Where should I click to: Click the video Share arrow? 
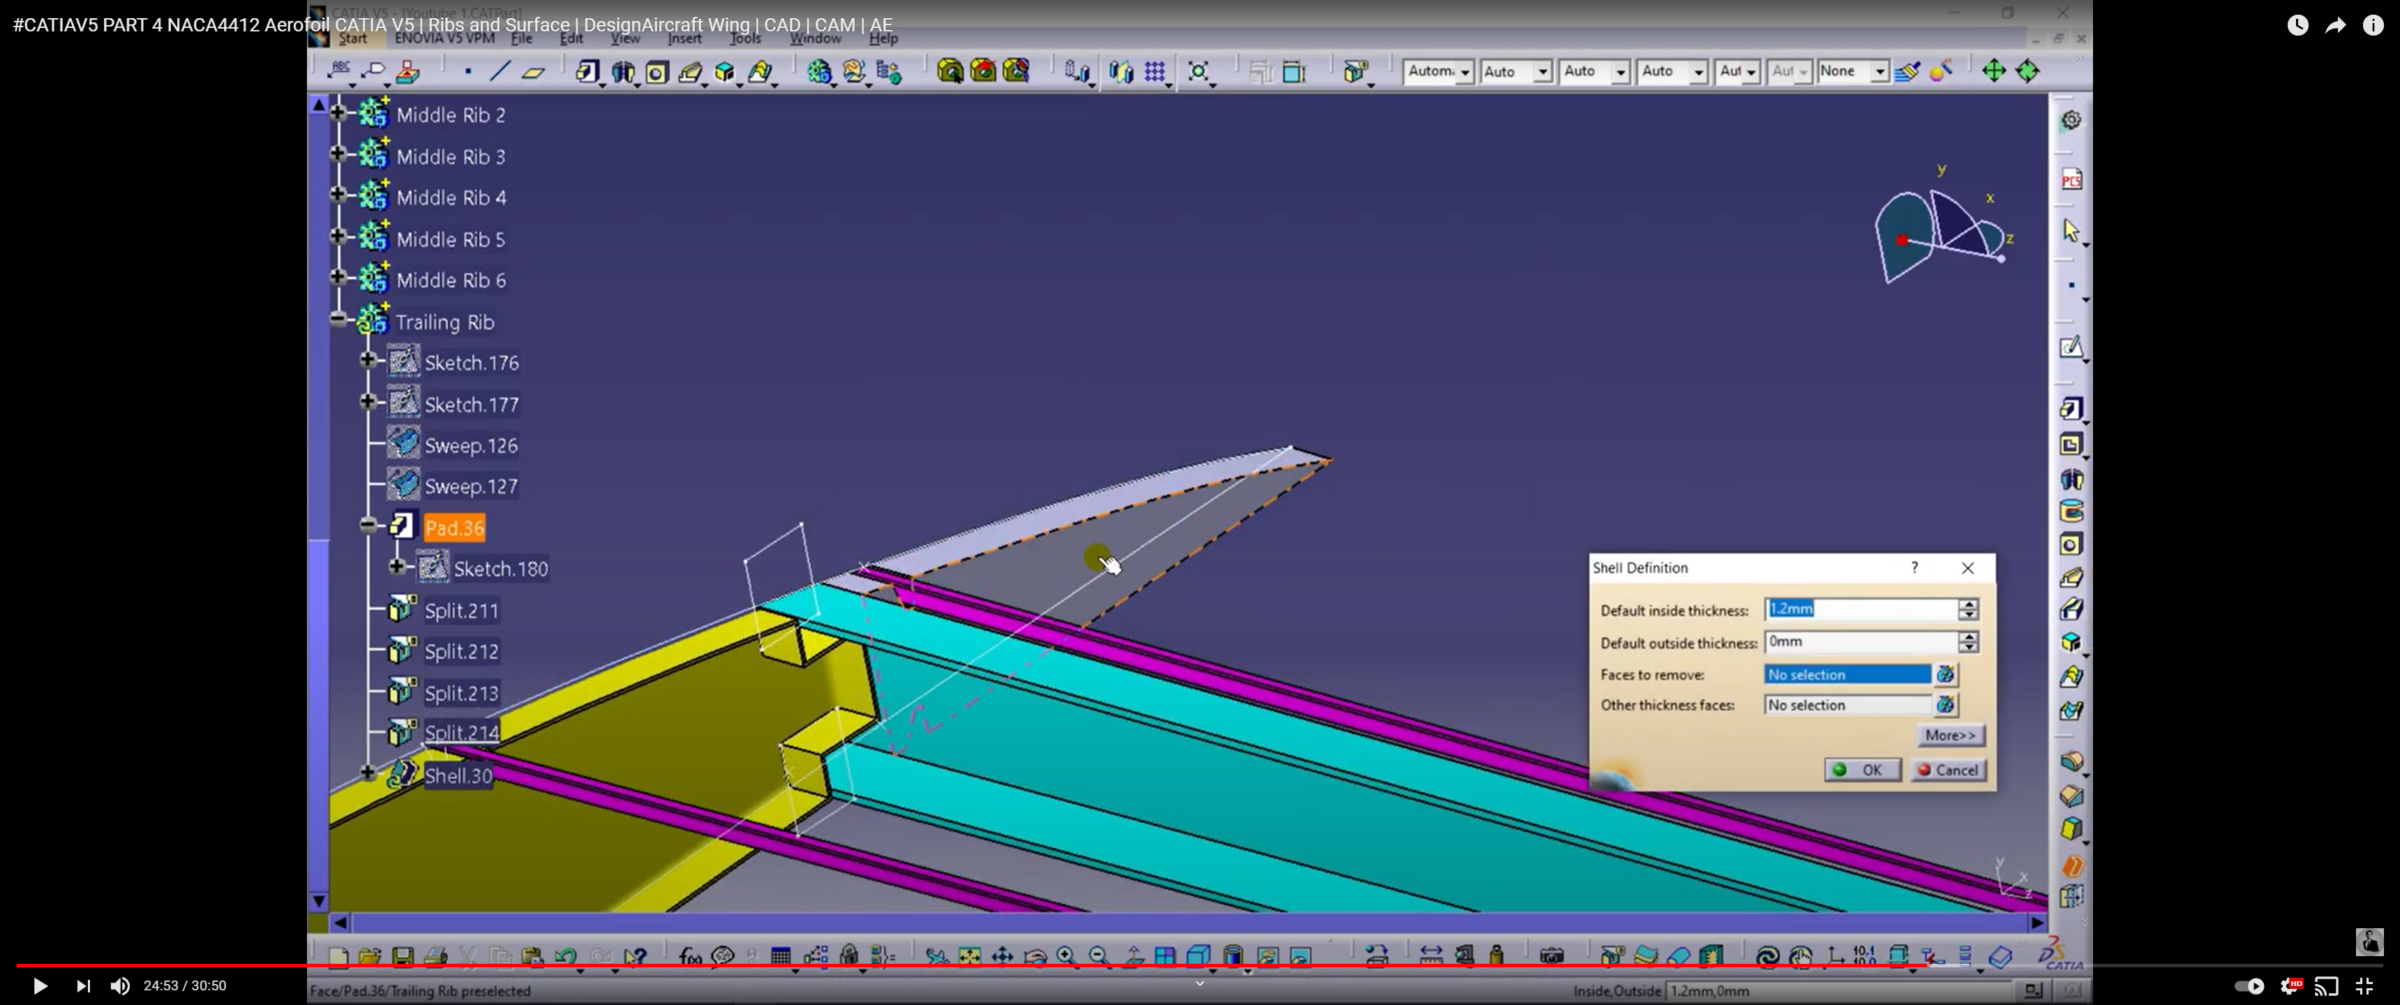2335,26
